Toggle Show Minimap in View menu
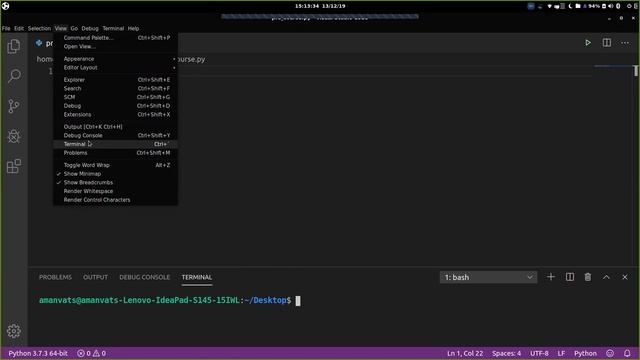Screen dimensions: 640x360 (x=82, y=174)
